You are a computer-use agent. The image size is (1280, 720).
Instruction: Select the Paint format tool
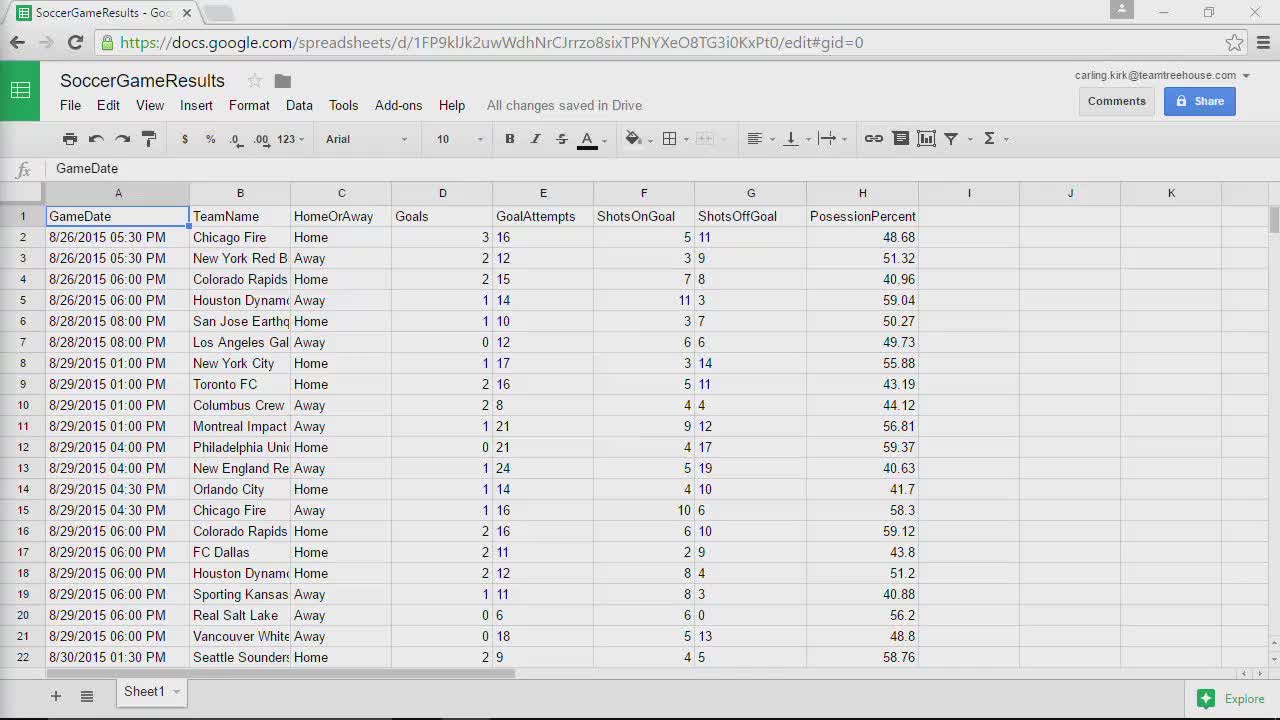coord(147,139)
